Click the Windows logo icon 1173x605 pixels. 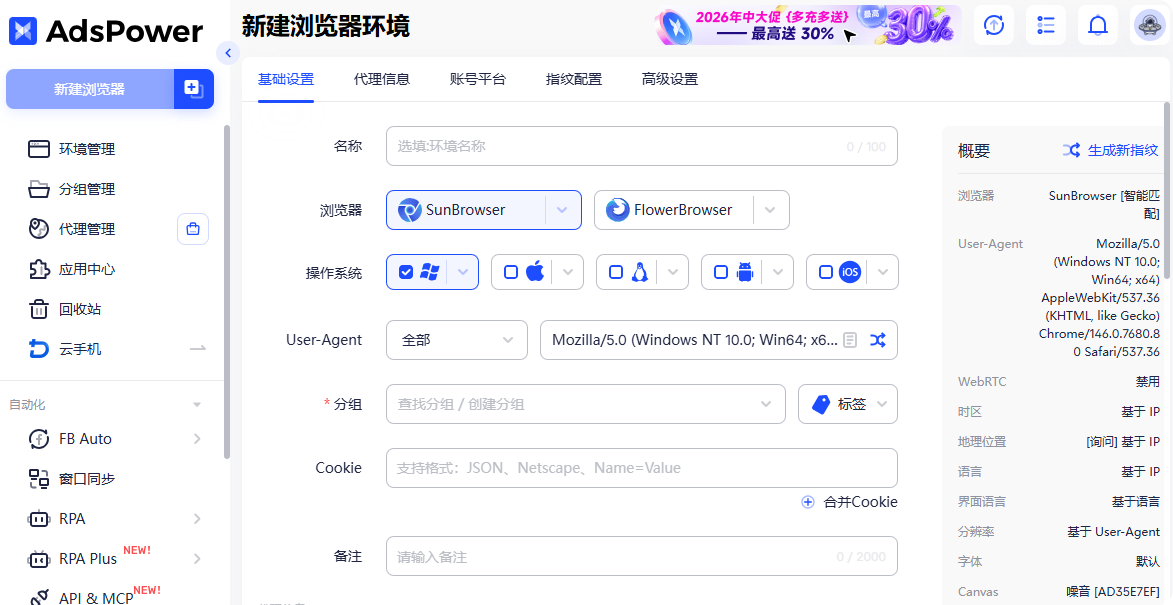click(429, 272)
